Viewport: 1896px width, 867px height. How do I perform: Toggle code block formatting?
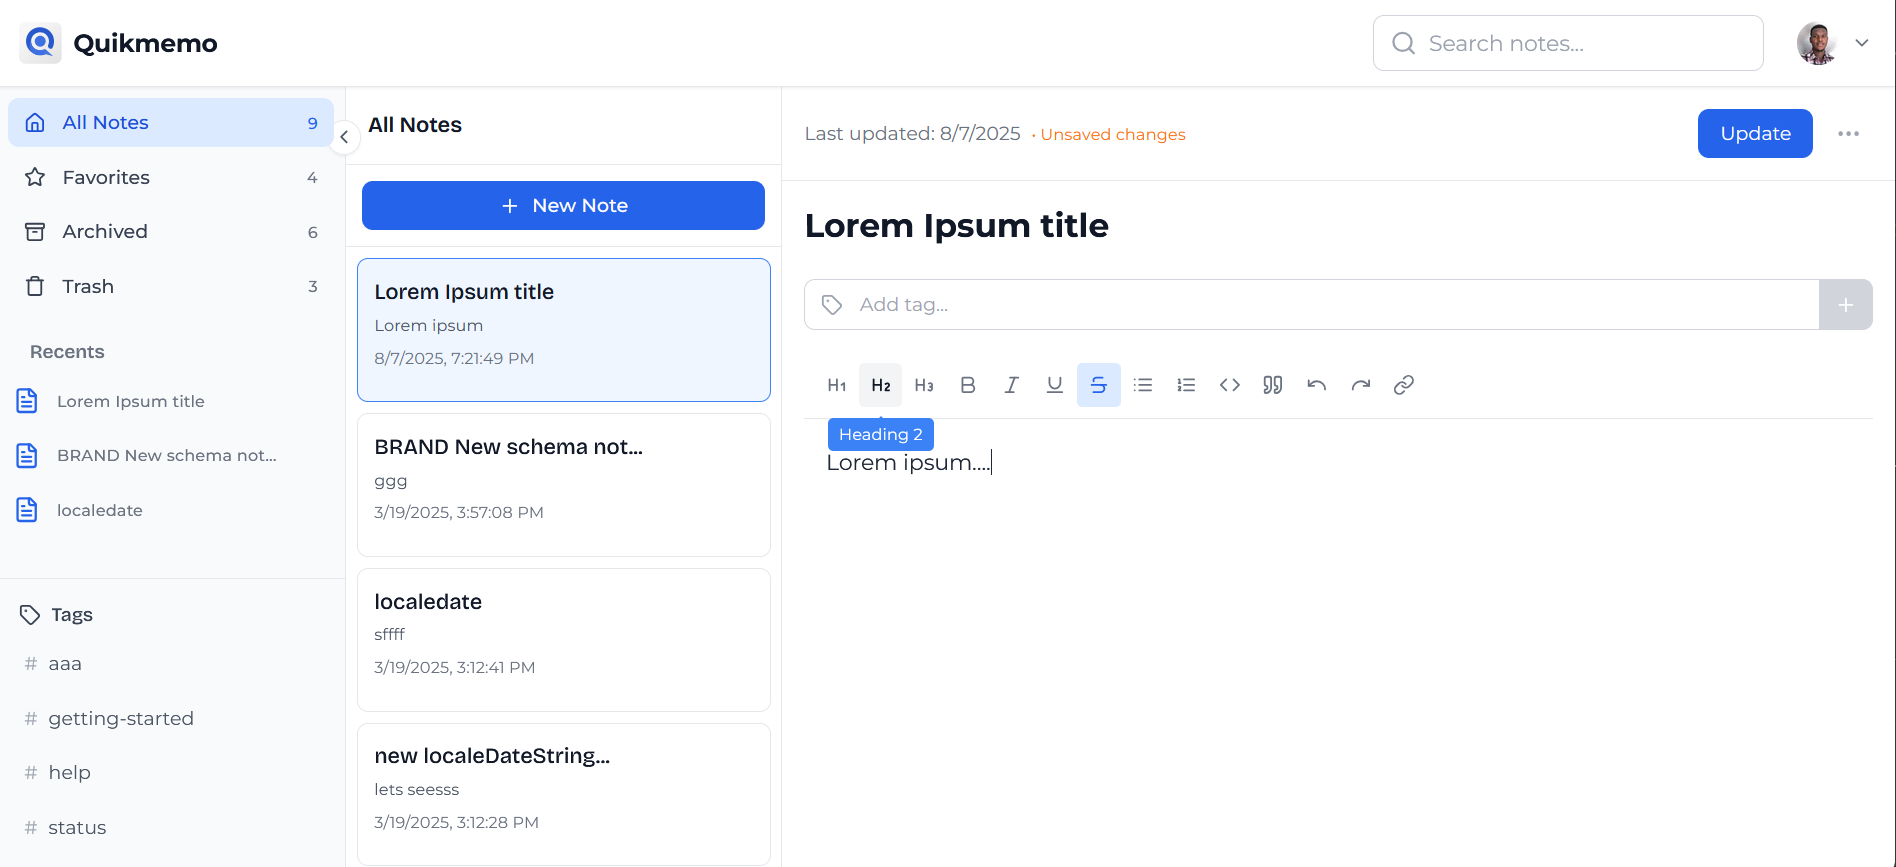click(1230, 385)
